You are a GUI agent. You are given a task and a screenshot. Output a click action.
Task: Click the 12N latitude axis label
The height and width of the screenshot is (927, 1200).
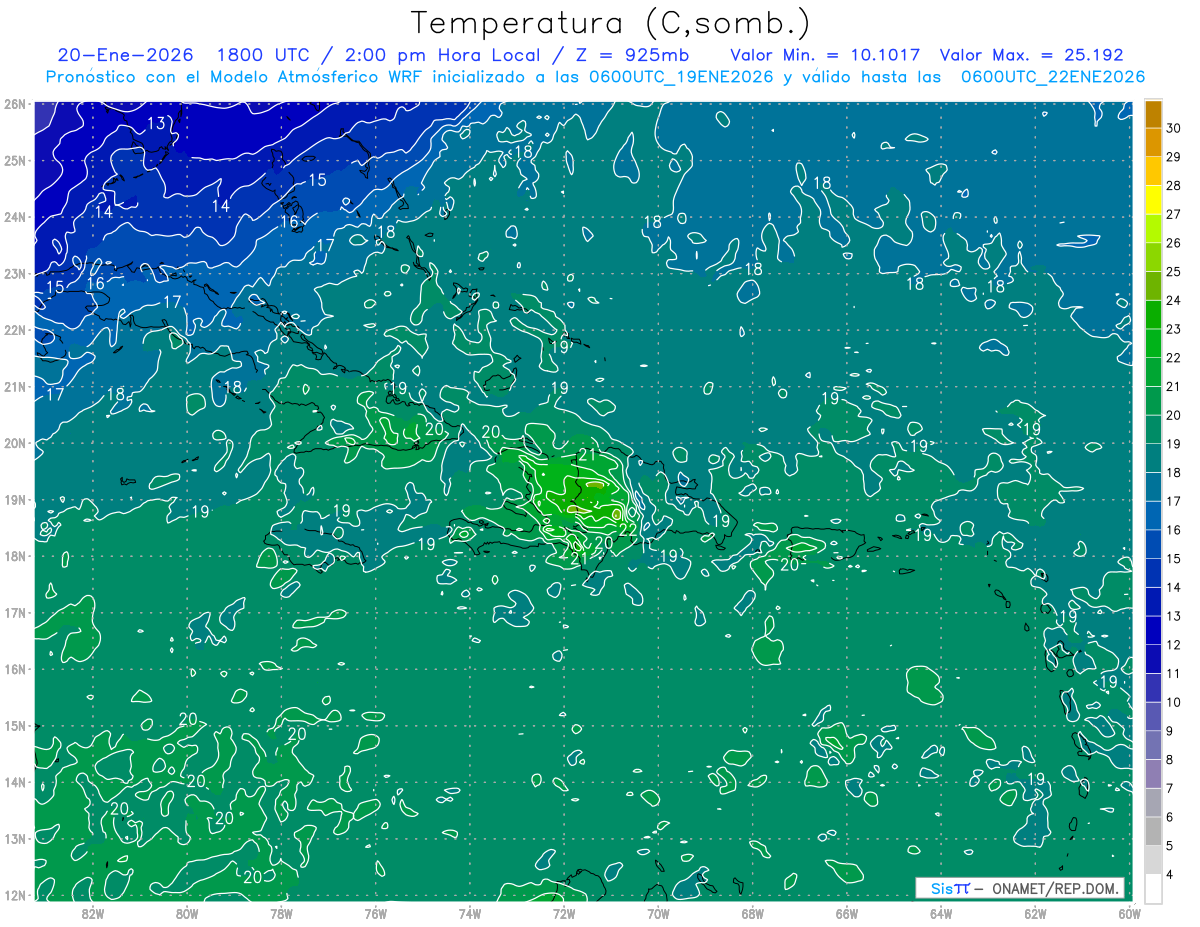(14, 895)
